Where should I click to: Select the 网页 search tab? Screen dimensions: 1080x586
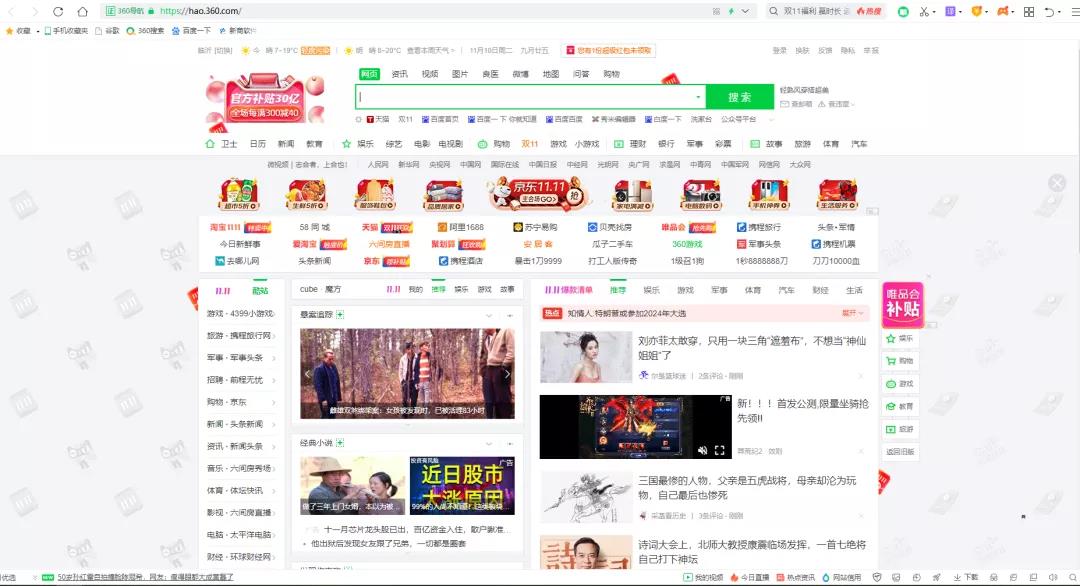pyautogui.click(x=369, y=74)
